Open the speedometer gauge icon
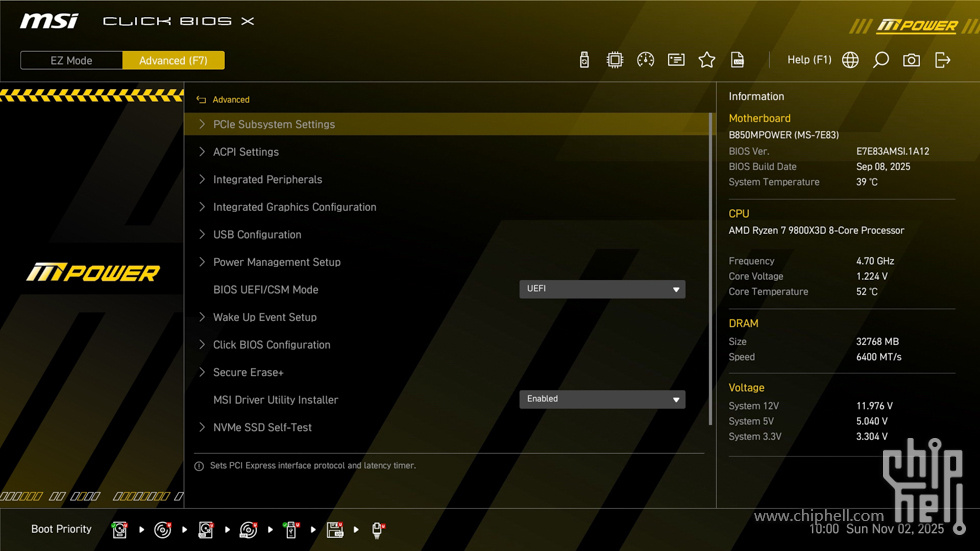980x551 pixels. [x=646, y=60]
